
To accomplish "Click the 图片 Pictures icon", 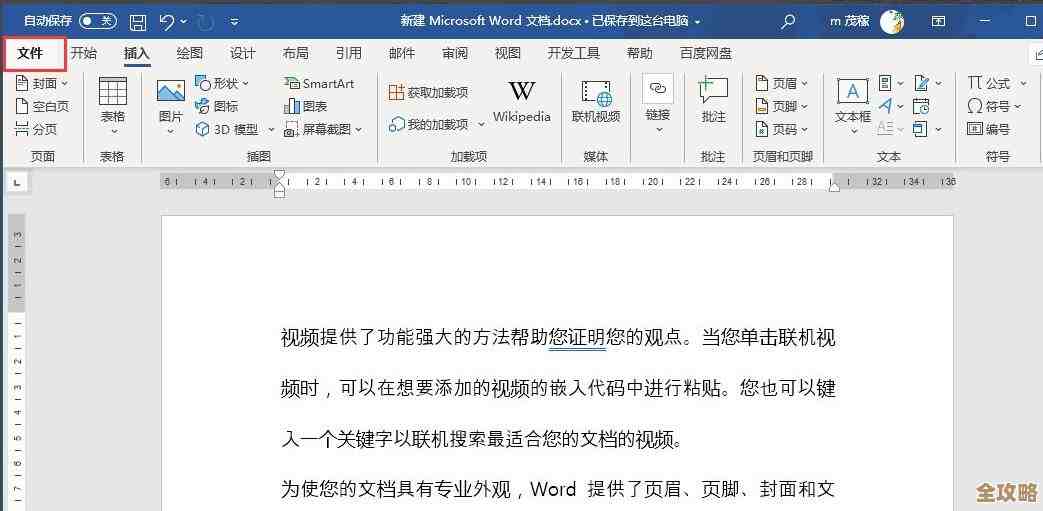I will [x=171, y=91].
